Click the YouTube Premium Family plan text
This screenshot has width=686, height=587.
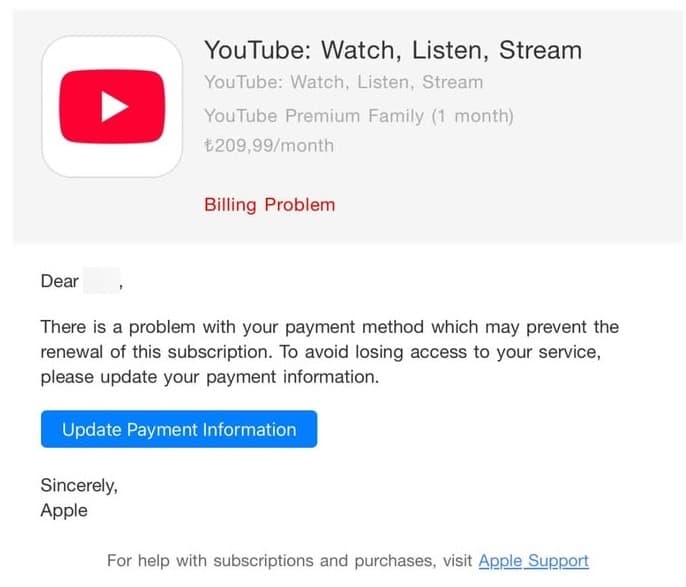pyautogui.click(x=359, y=116)
